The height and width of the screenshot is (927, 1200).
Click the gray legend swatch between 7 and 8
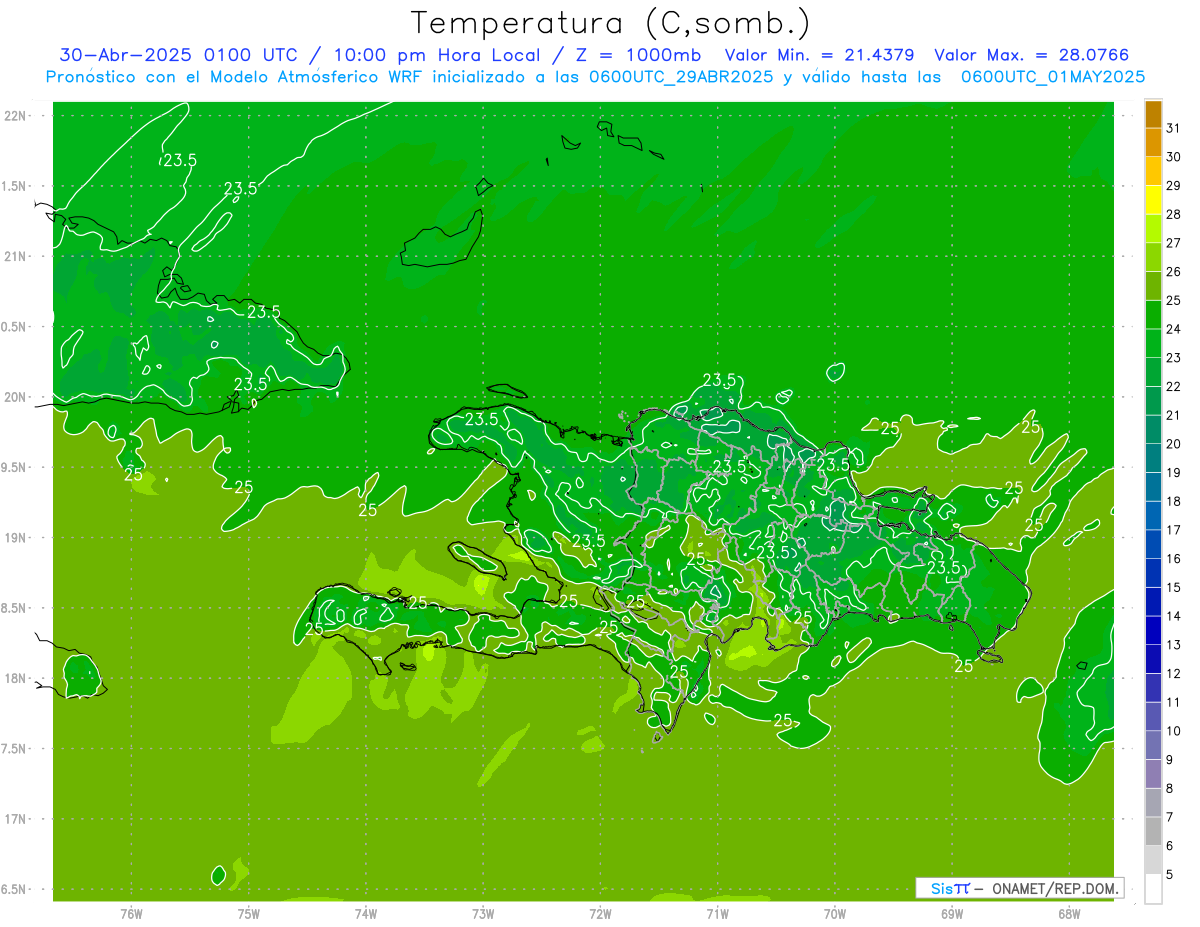point(1153,802)
